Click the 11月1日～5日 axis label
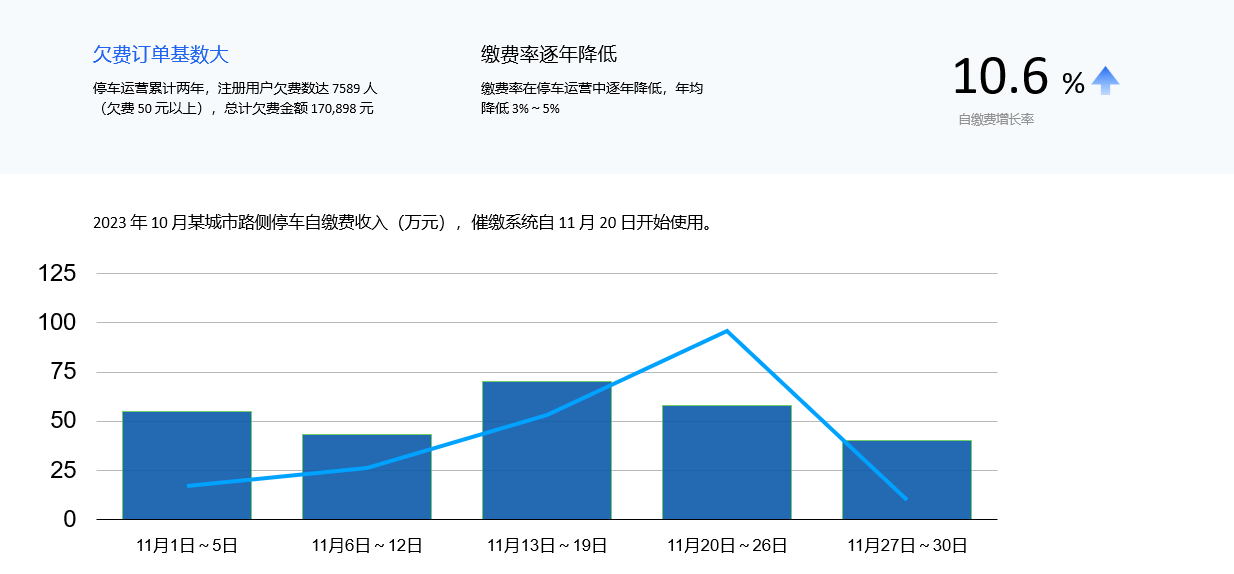 [x=187, y=546]
